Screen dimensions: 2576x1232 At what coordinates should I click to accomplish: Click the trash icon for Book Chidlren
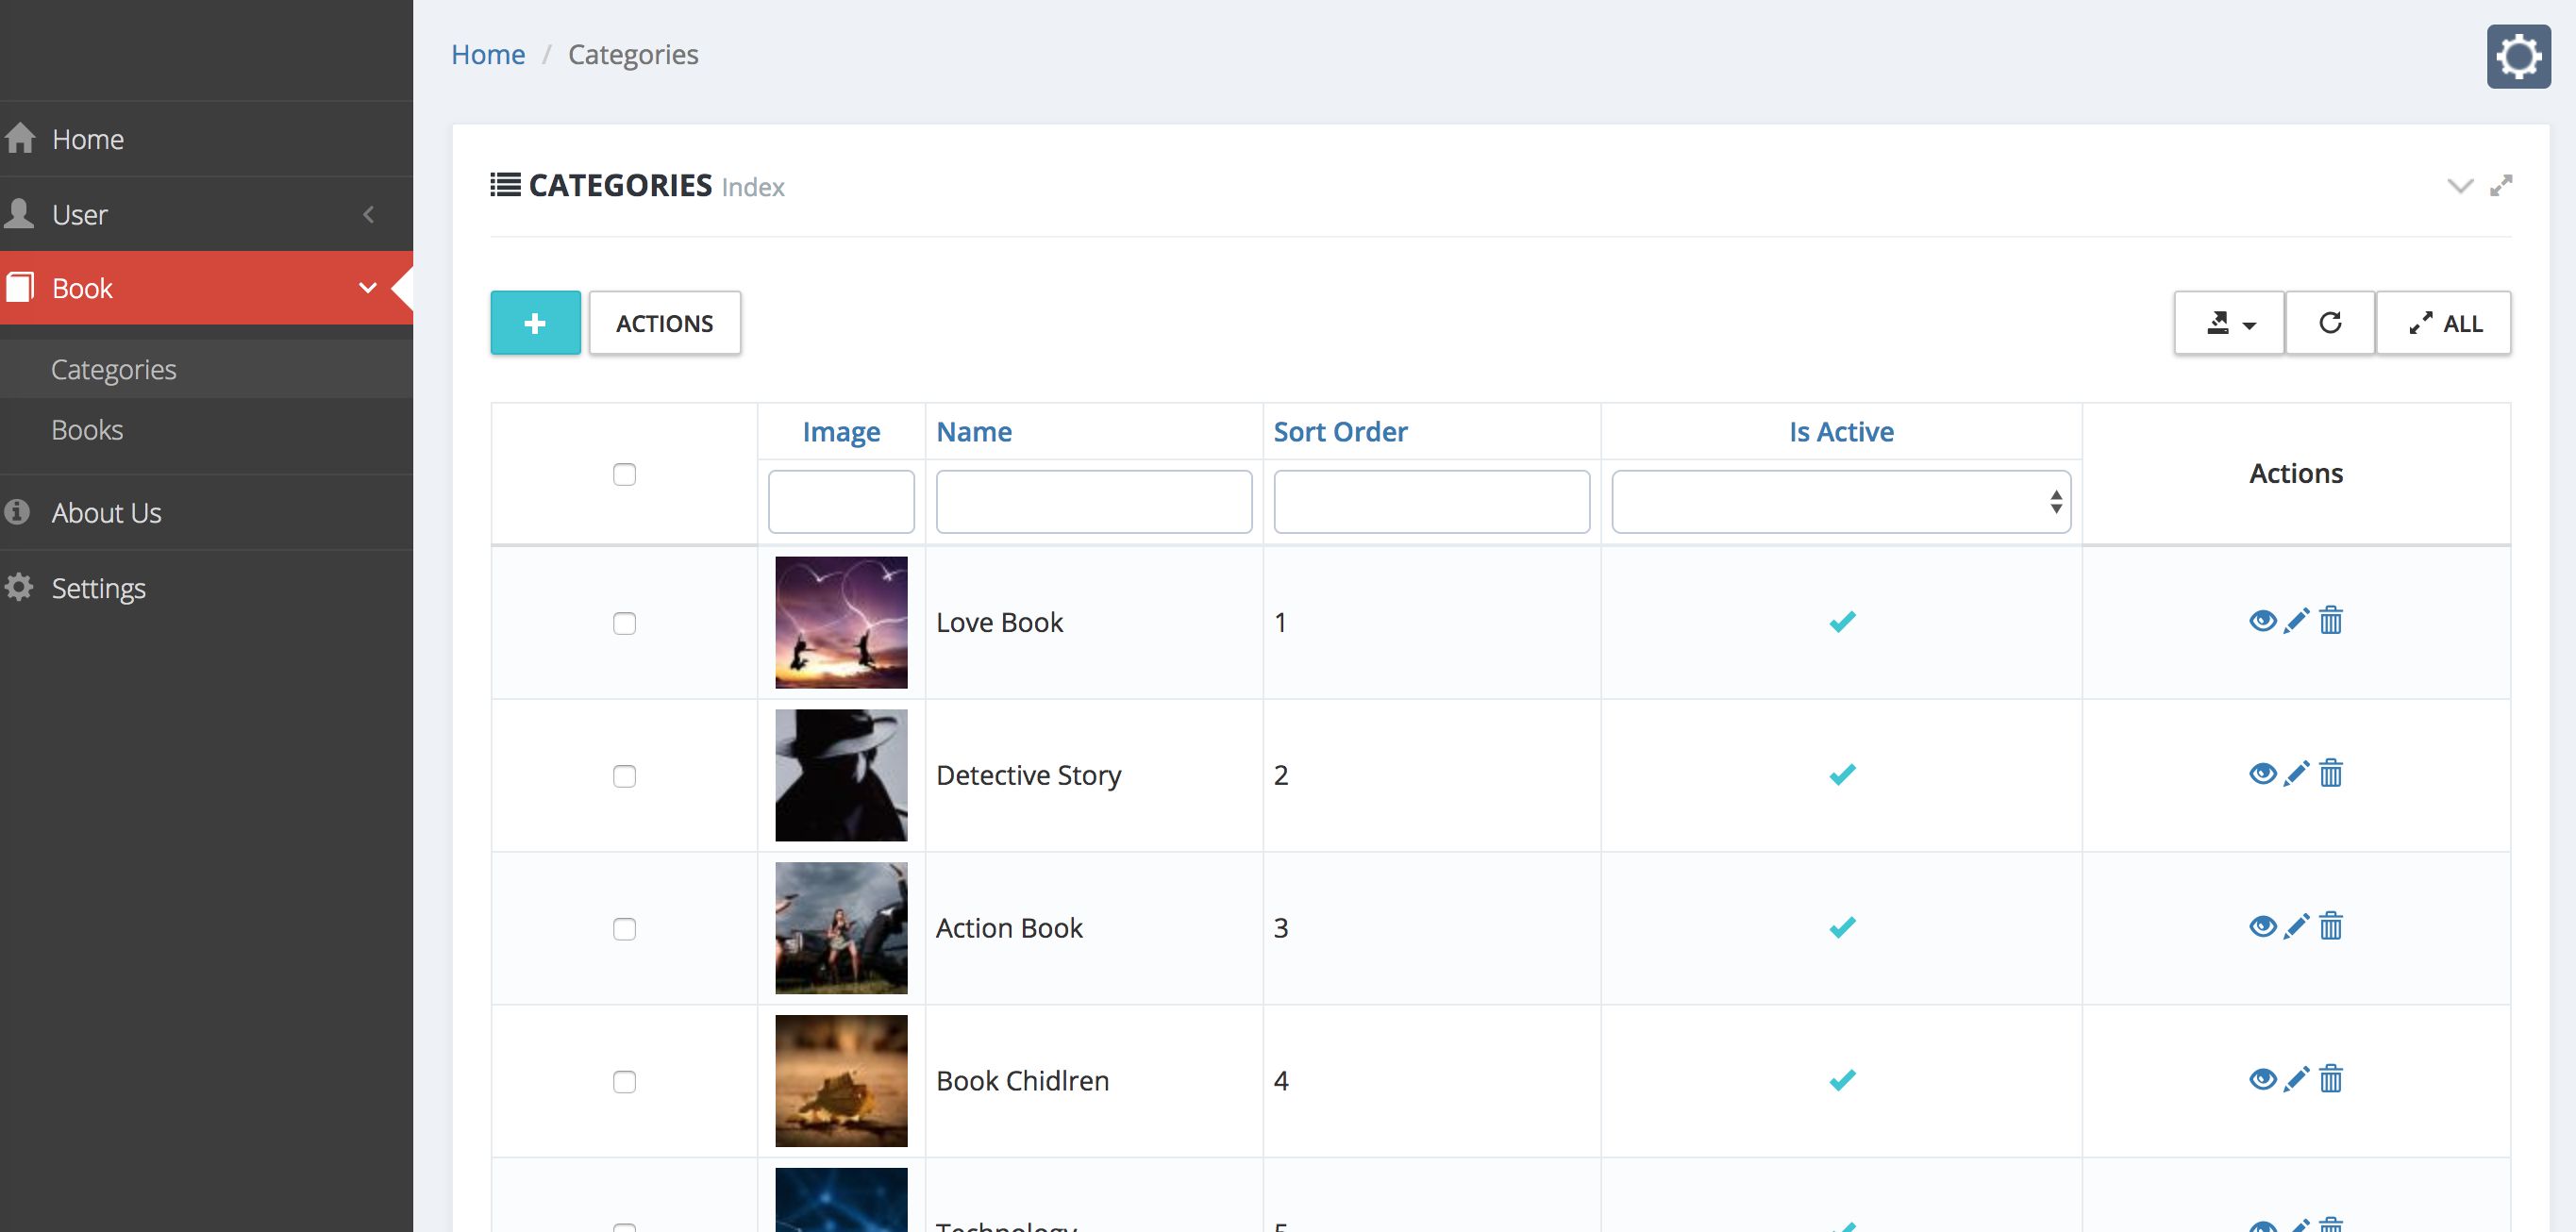click(x=2331, y=1080)
